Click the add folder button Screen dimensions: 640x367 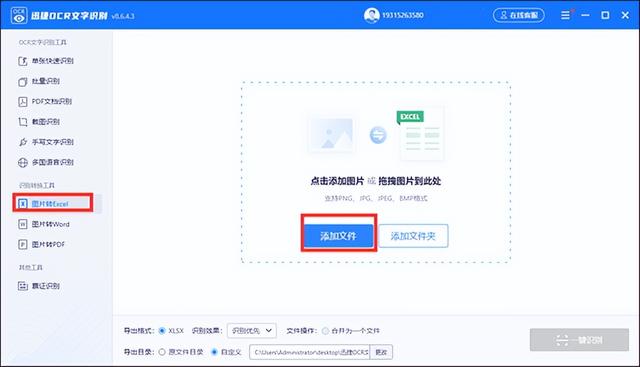(413, 236)
